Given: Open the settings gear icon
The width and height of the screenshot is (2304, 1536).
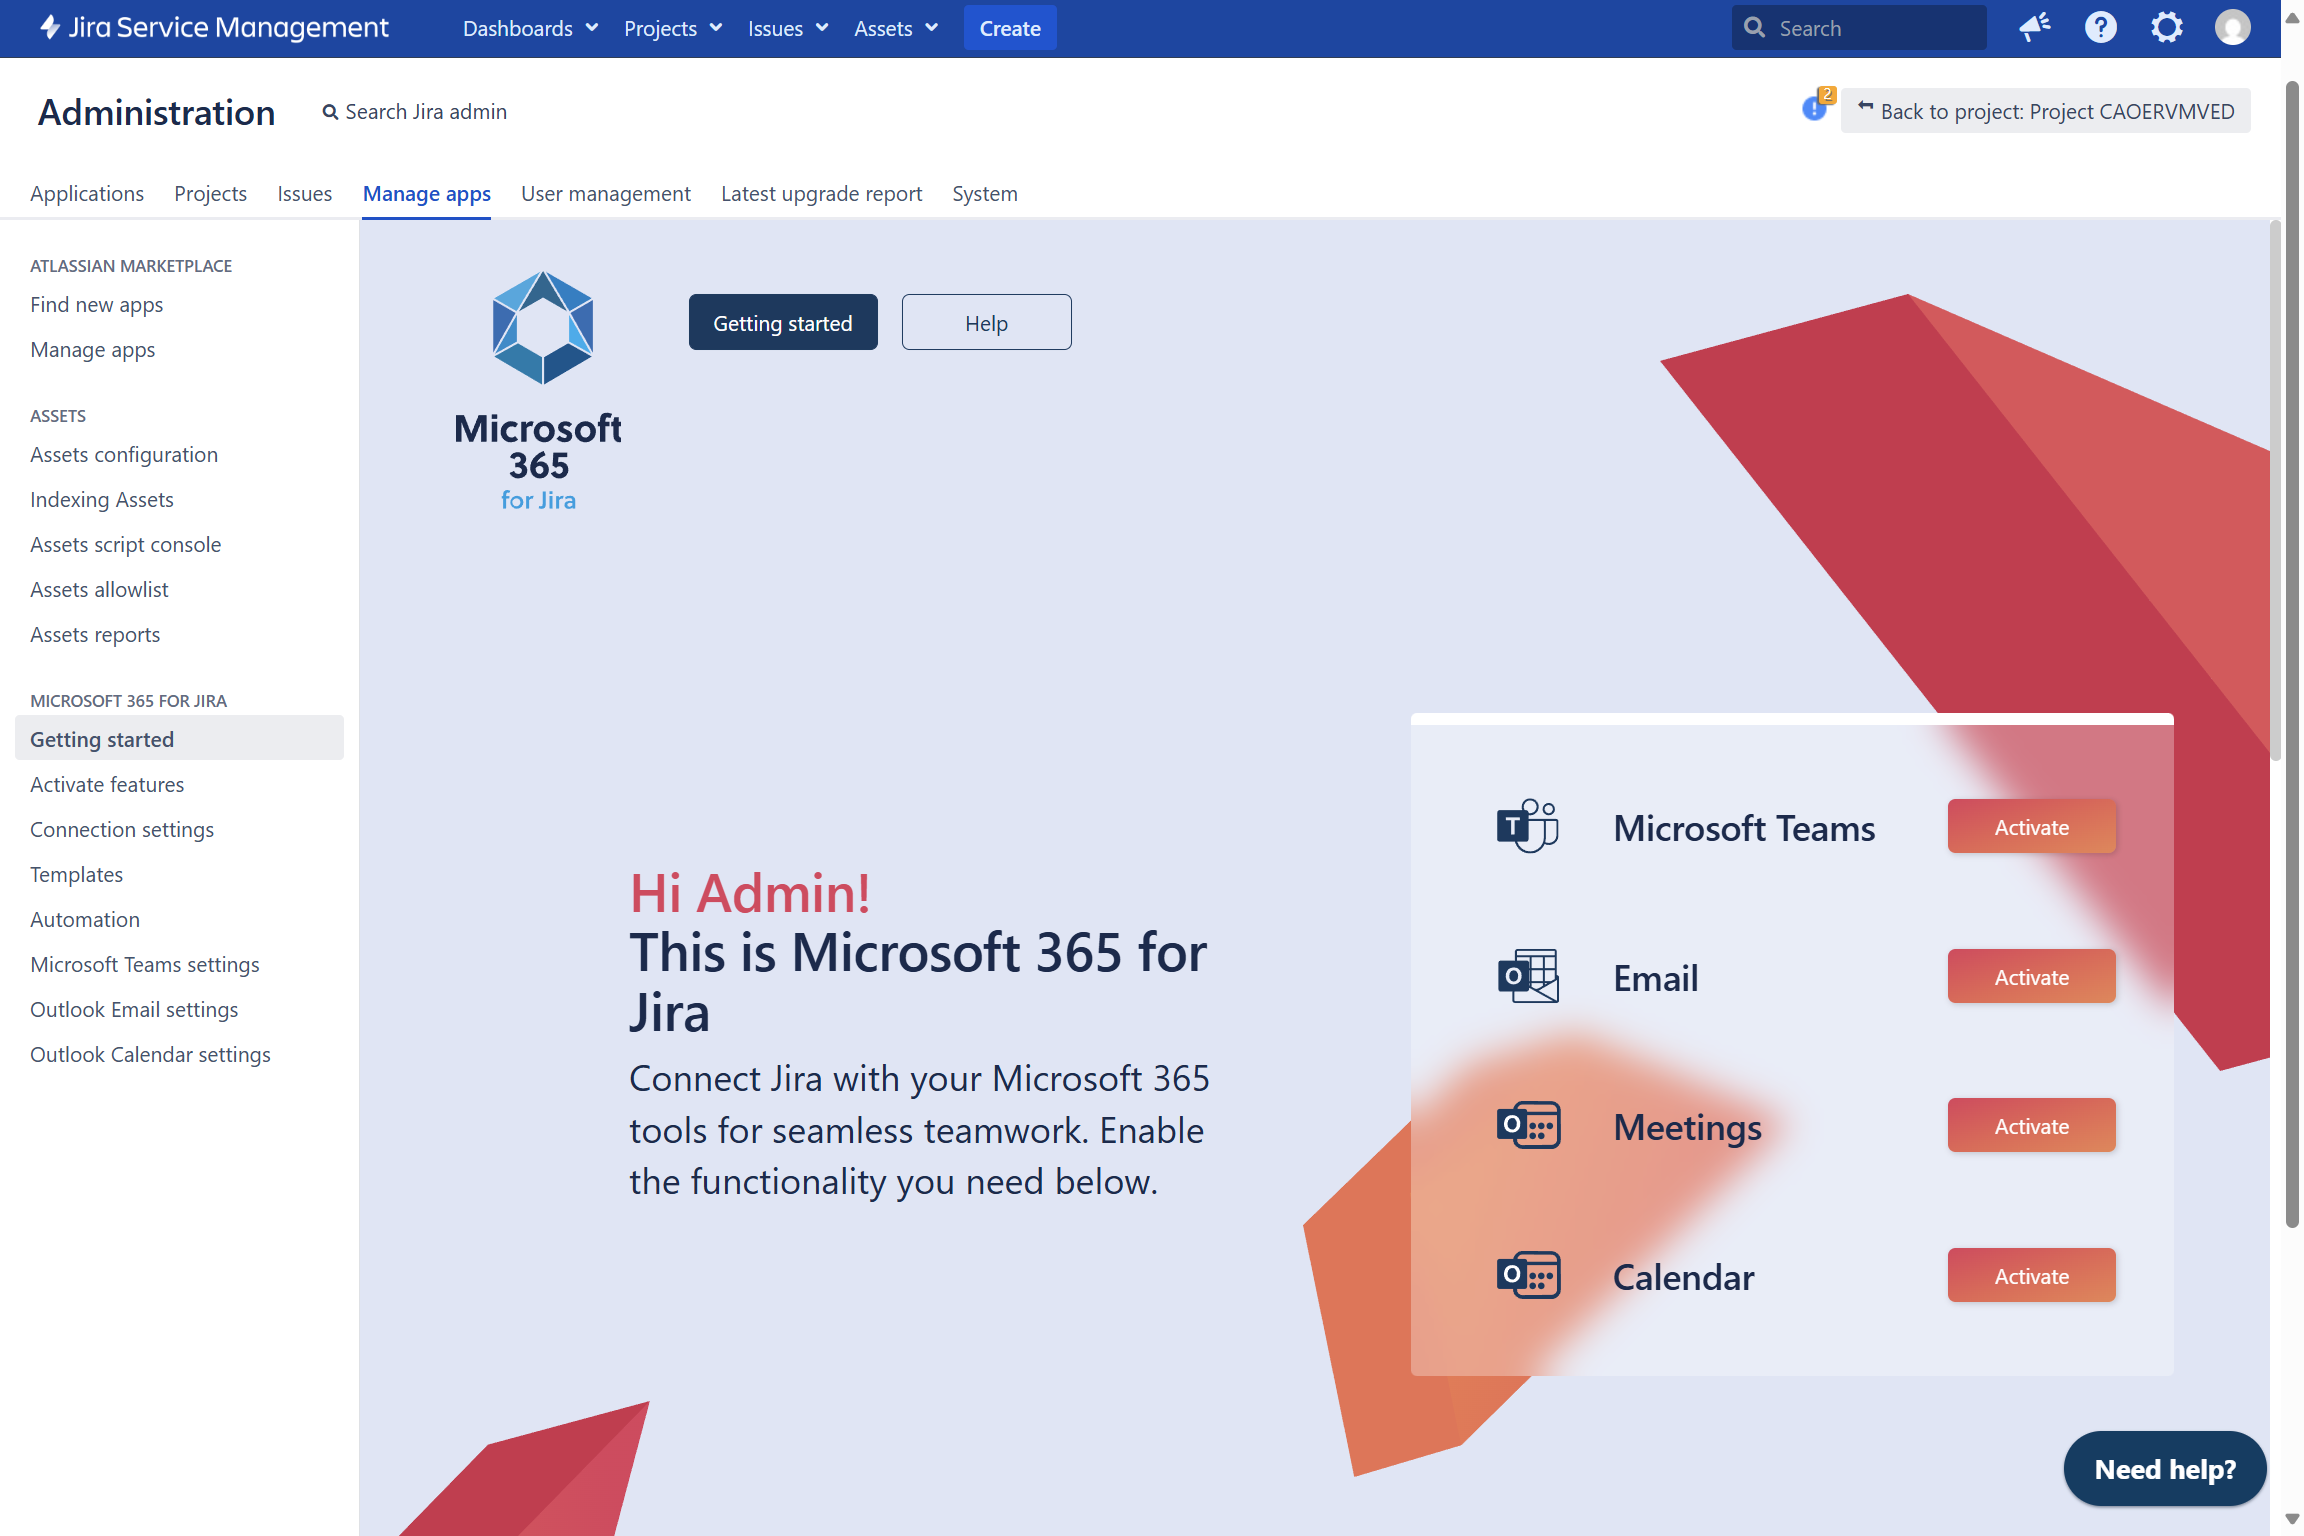Looking at the screenshot, I should (x=2166, y=28).
